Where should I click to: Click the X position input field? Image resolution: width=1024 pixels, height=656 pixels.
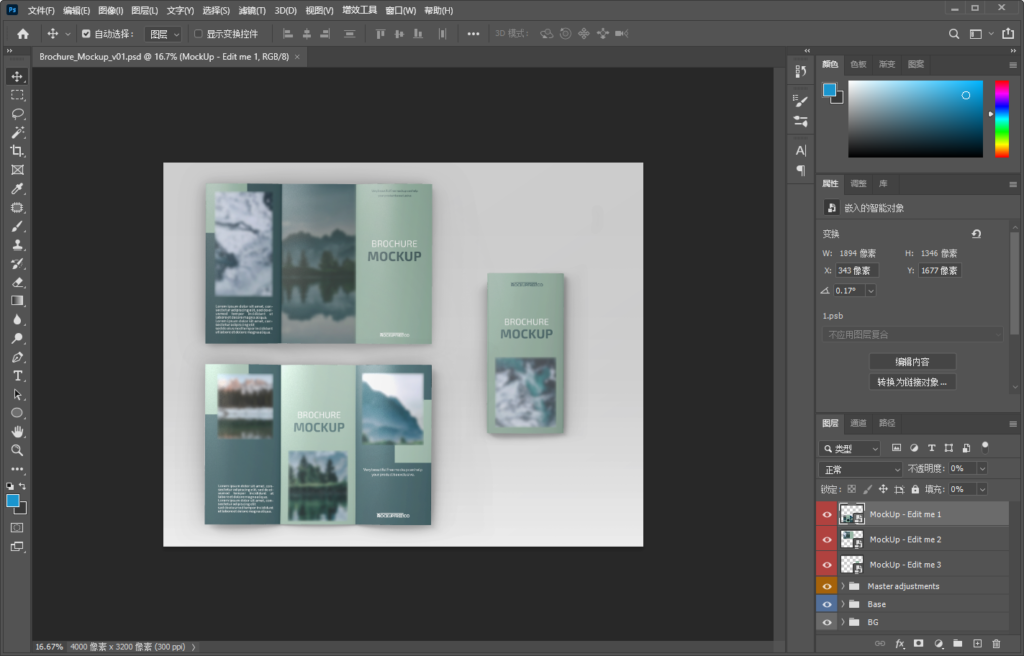tap(857, 271)
